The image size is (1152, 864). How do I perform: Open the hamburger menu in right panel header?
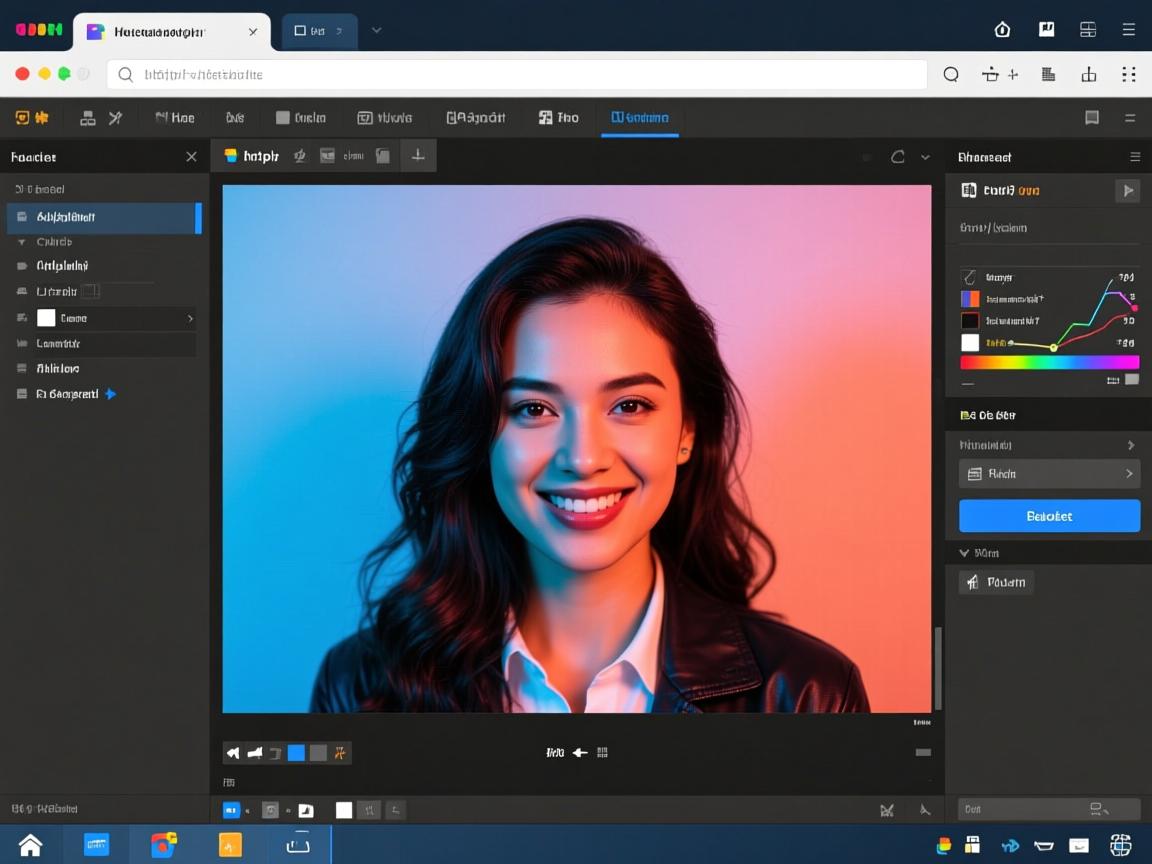(1135, 157)
